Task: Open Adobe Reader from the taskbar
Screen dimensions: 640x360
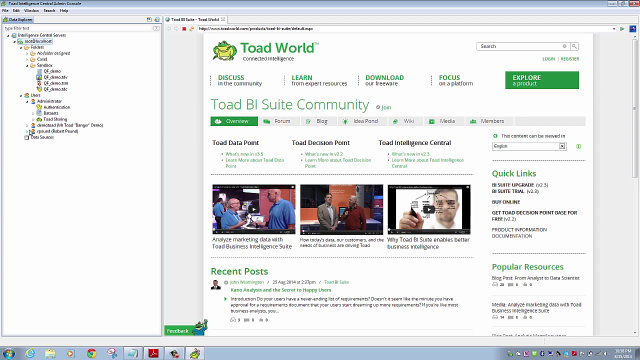Action: pyautogui.click(x=153, y=353)
